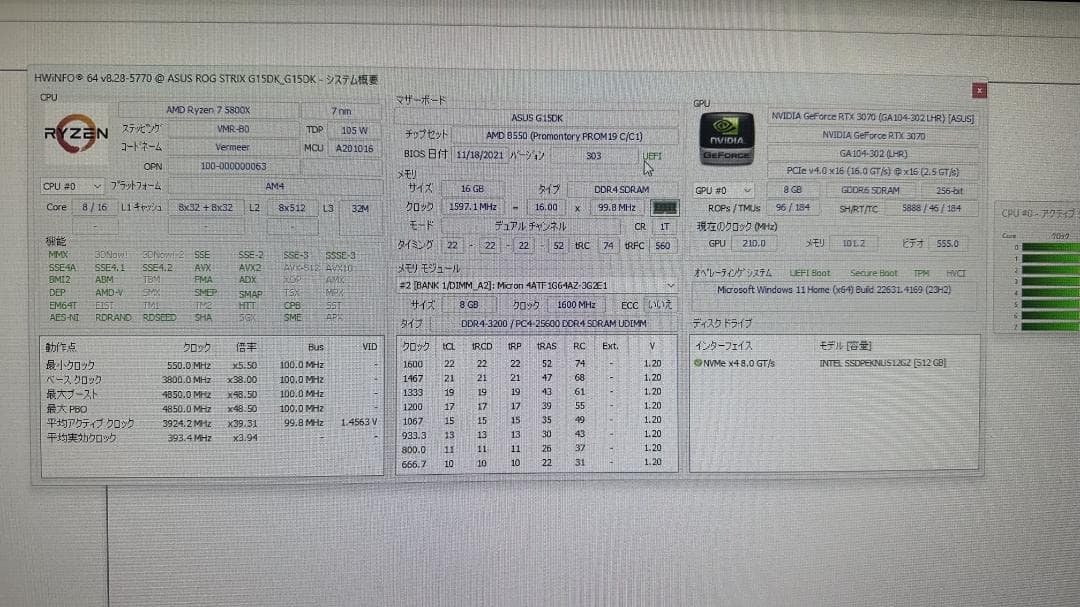
Task: Toggle the AMD-V feature flag
Action: 110,292
